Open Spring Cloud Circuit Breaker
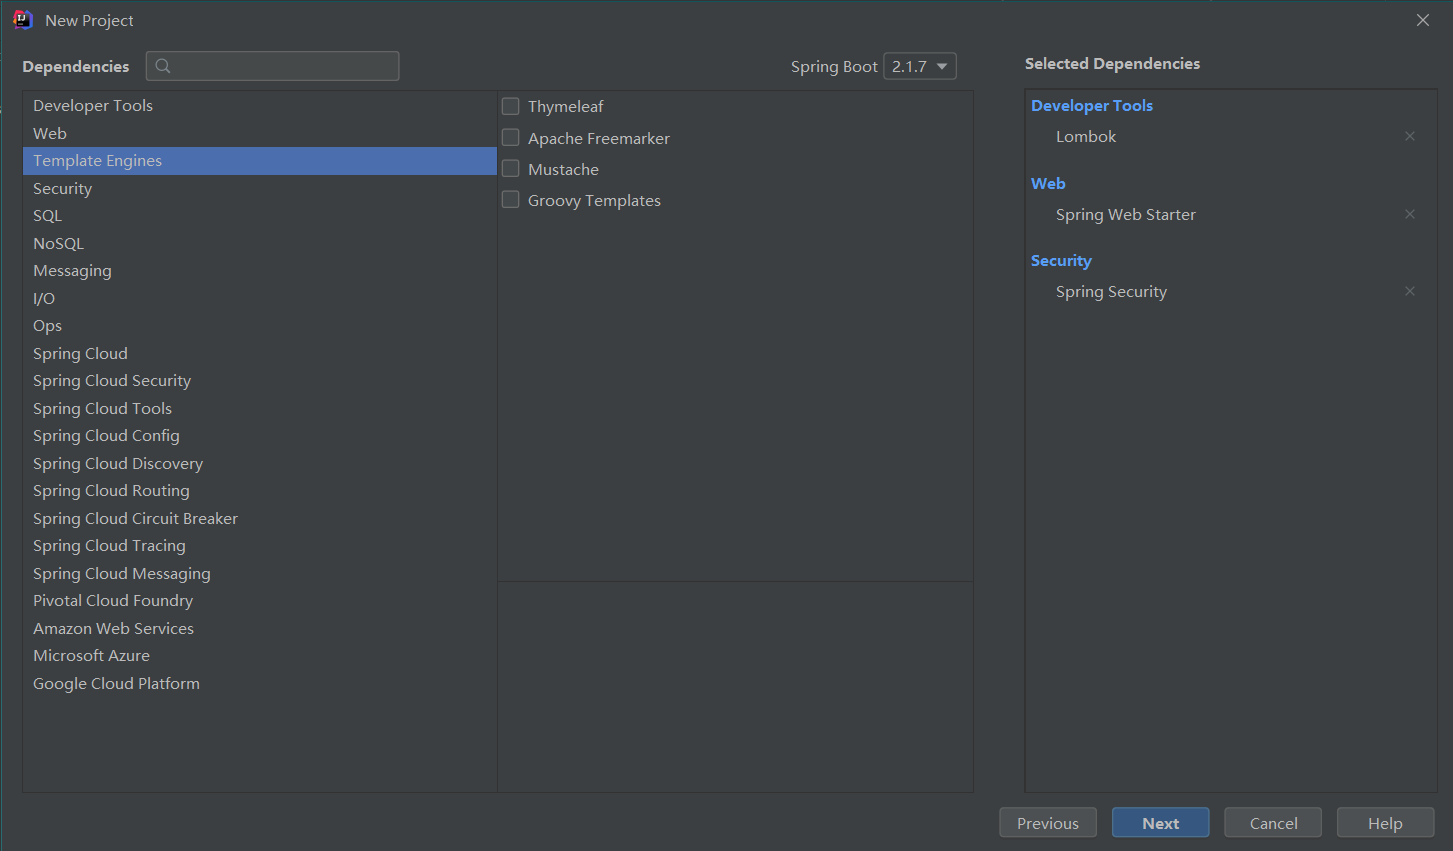Screen dimensions: 1453x851 pos(260,518)
